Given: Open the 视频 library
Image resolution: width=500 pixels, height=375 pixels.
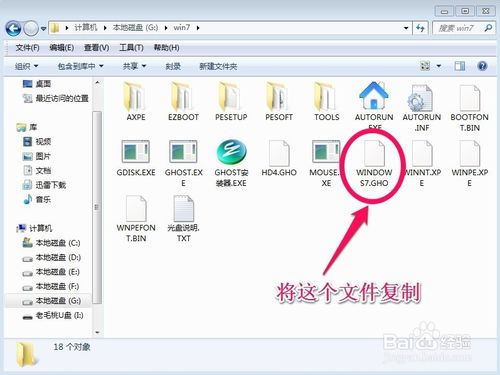Looking at the screenshot, I should tap(37, 142).
